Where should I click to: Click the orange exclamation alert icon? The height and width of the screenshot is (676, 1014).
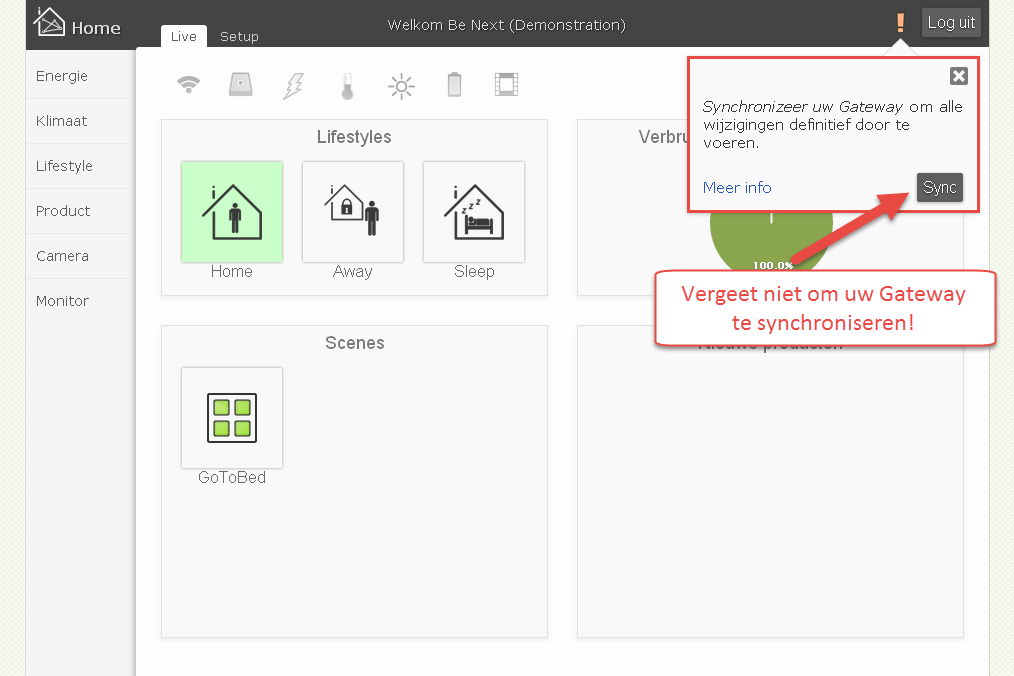click(900, 23)
